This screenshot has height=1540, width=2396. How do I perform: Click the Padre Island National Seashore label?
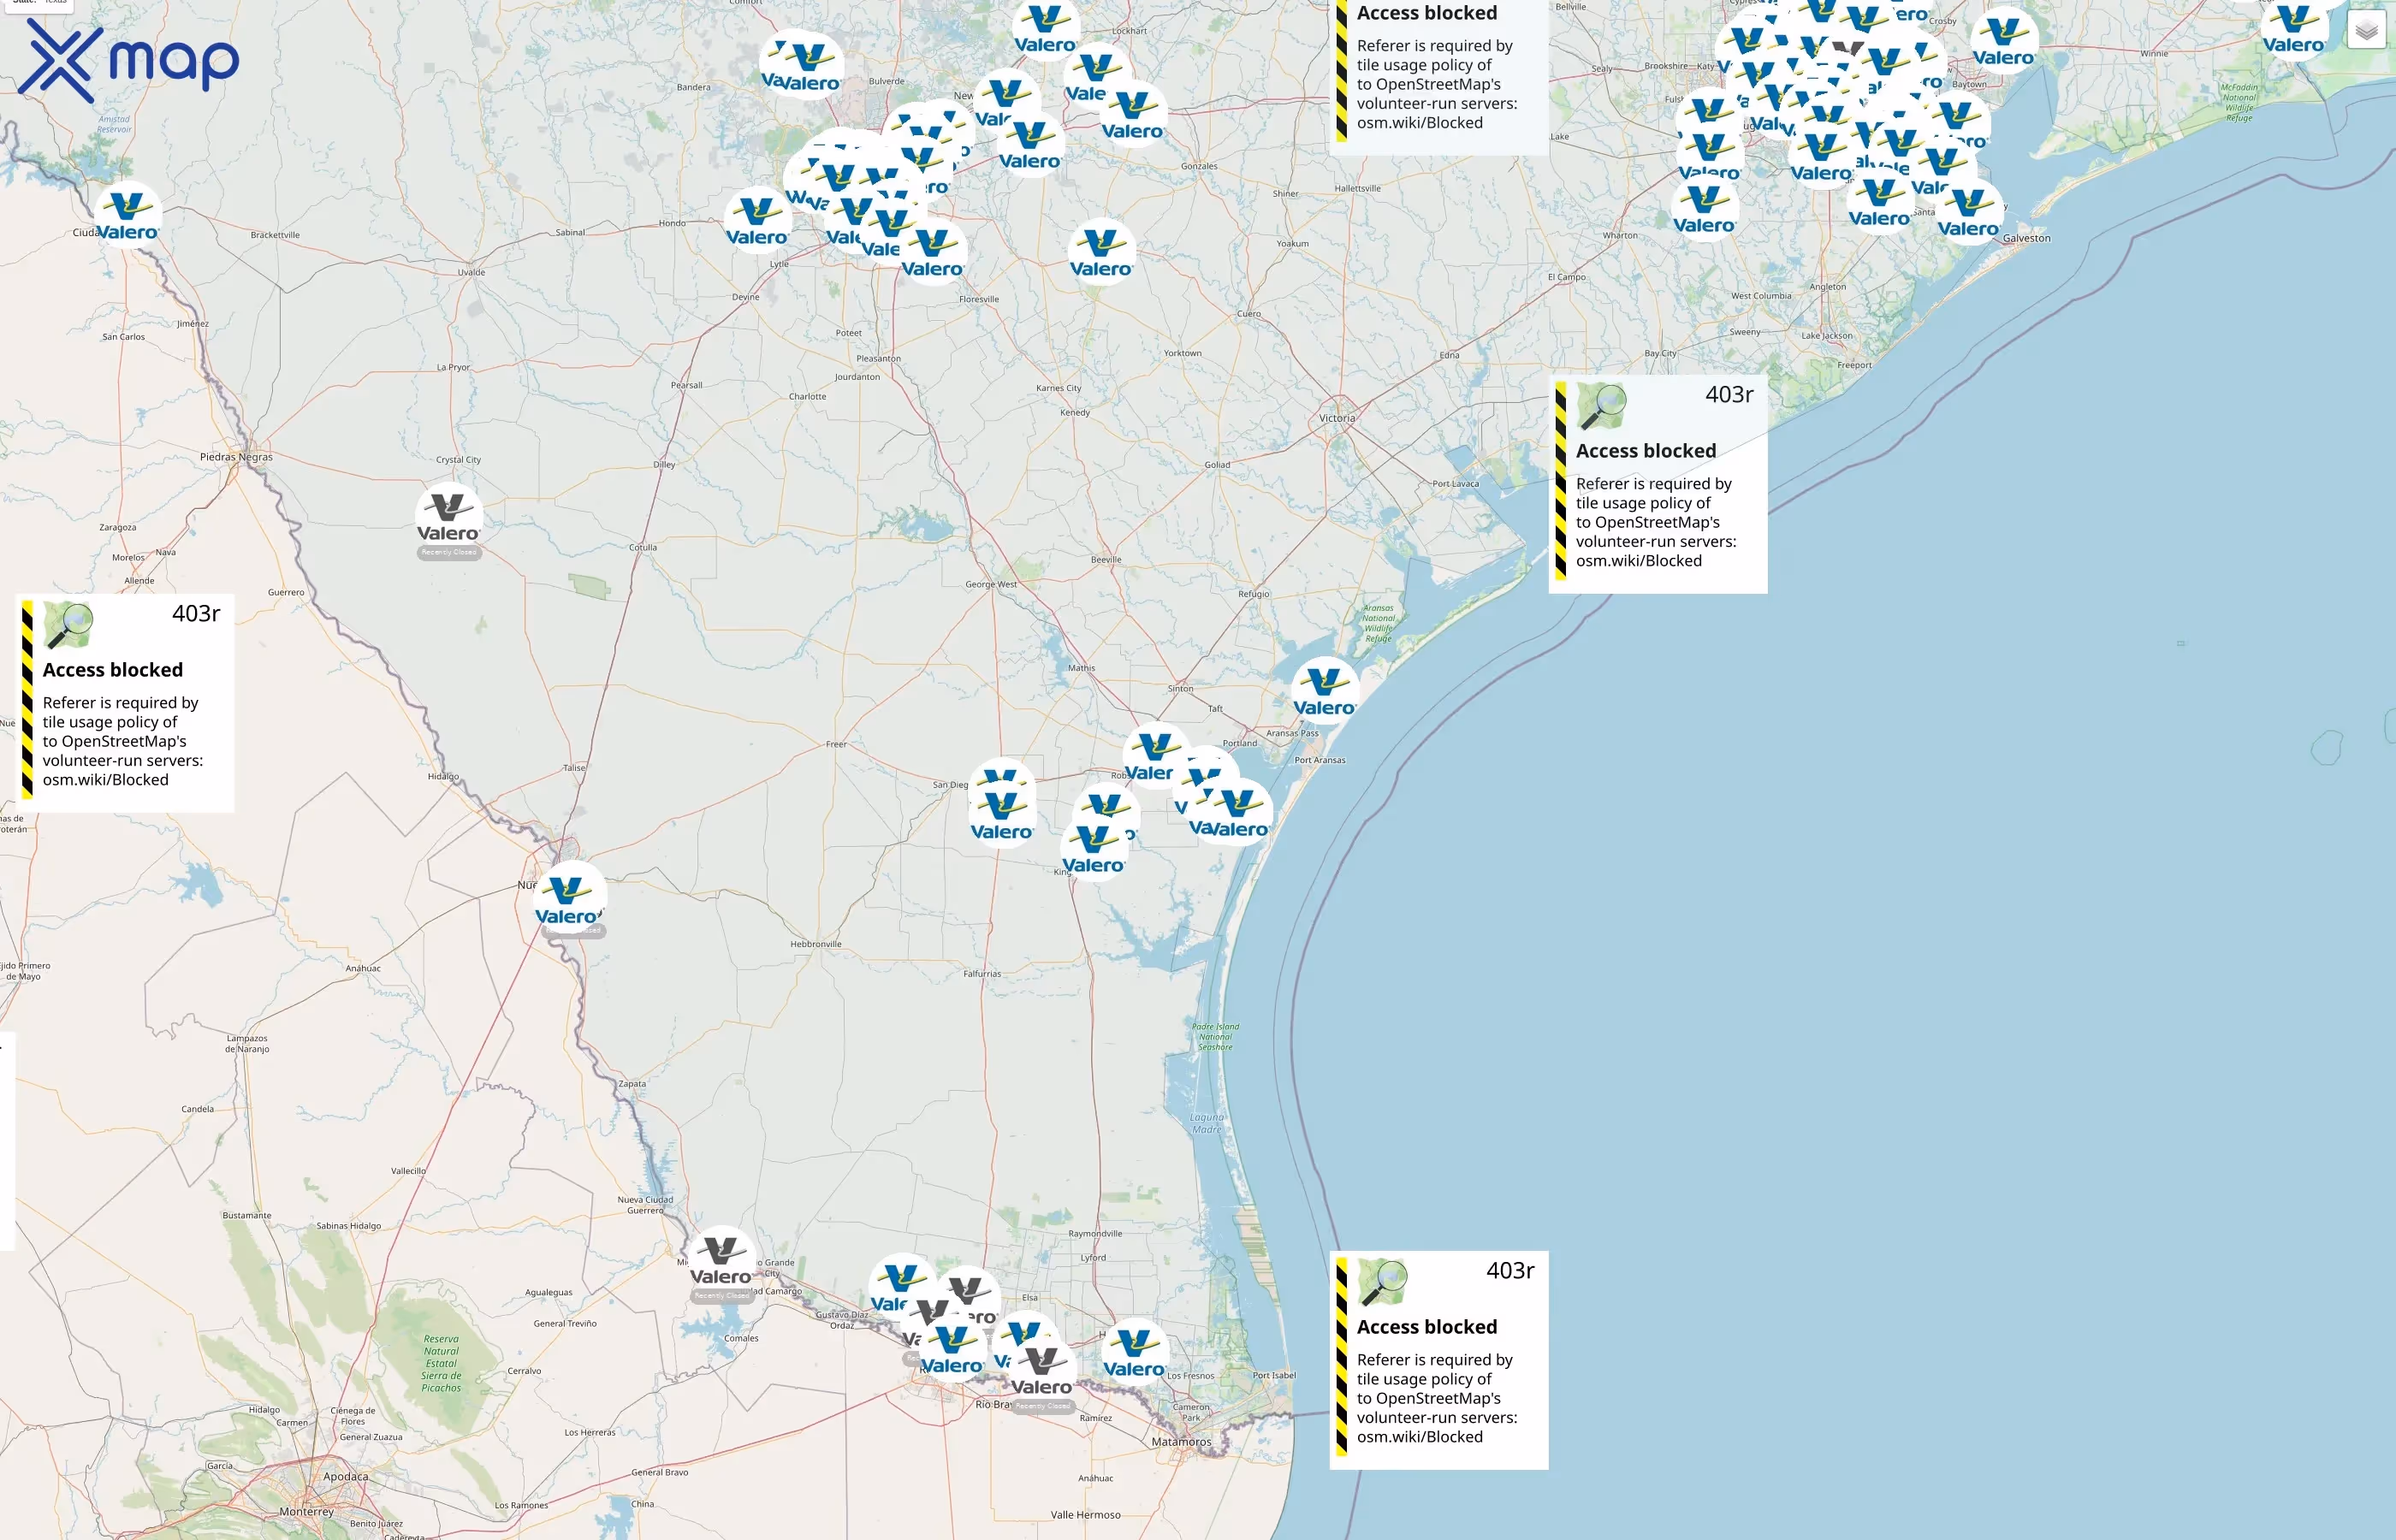1215,1037
